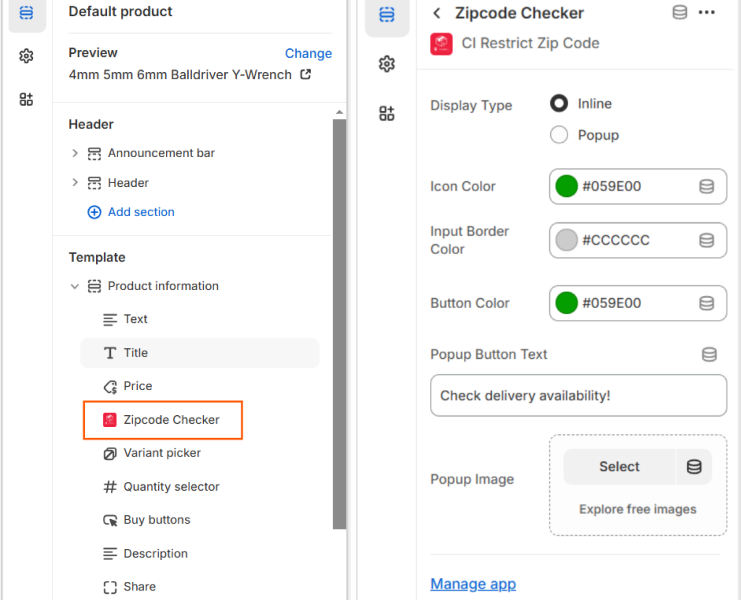Open the Button Color green swatch
The height and width of the screenshot is (600, 741).
point(566,303)
